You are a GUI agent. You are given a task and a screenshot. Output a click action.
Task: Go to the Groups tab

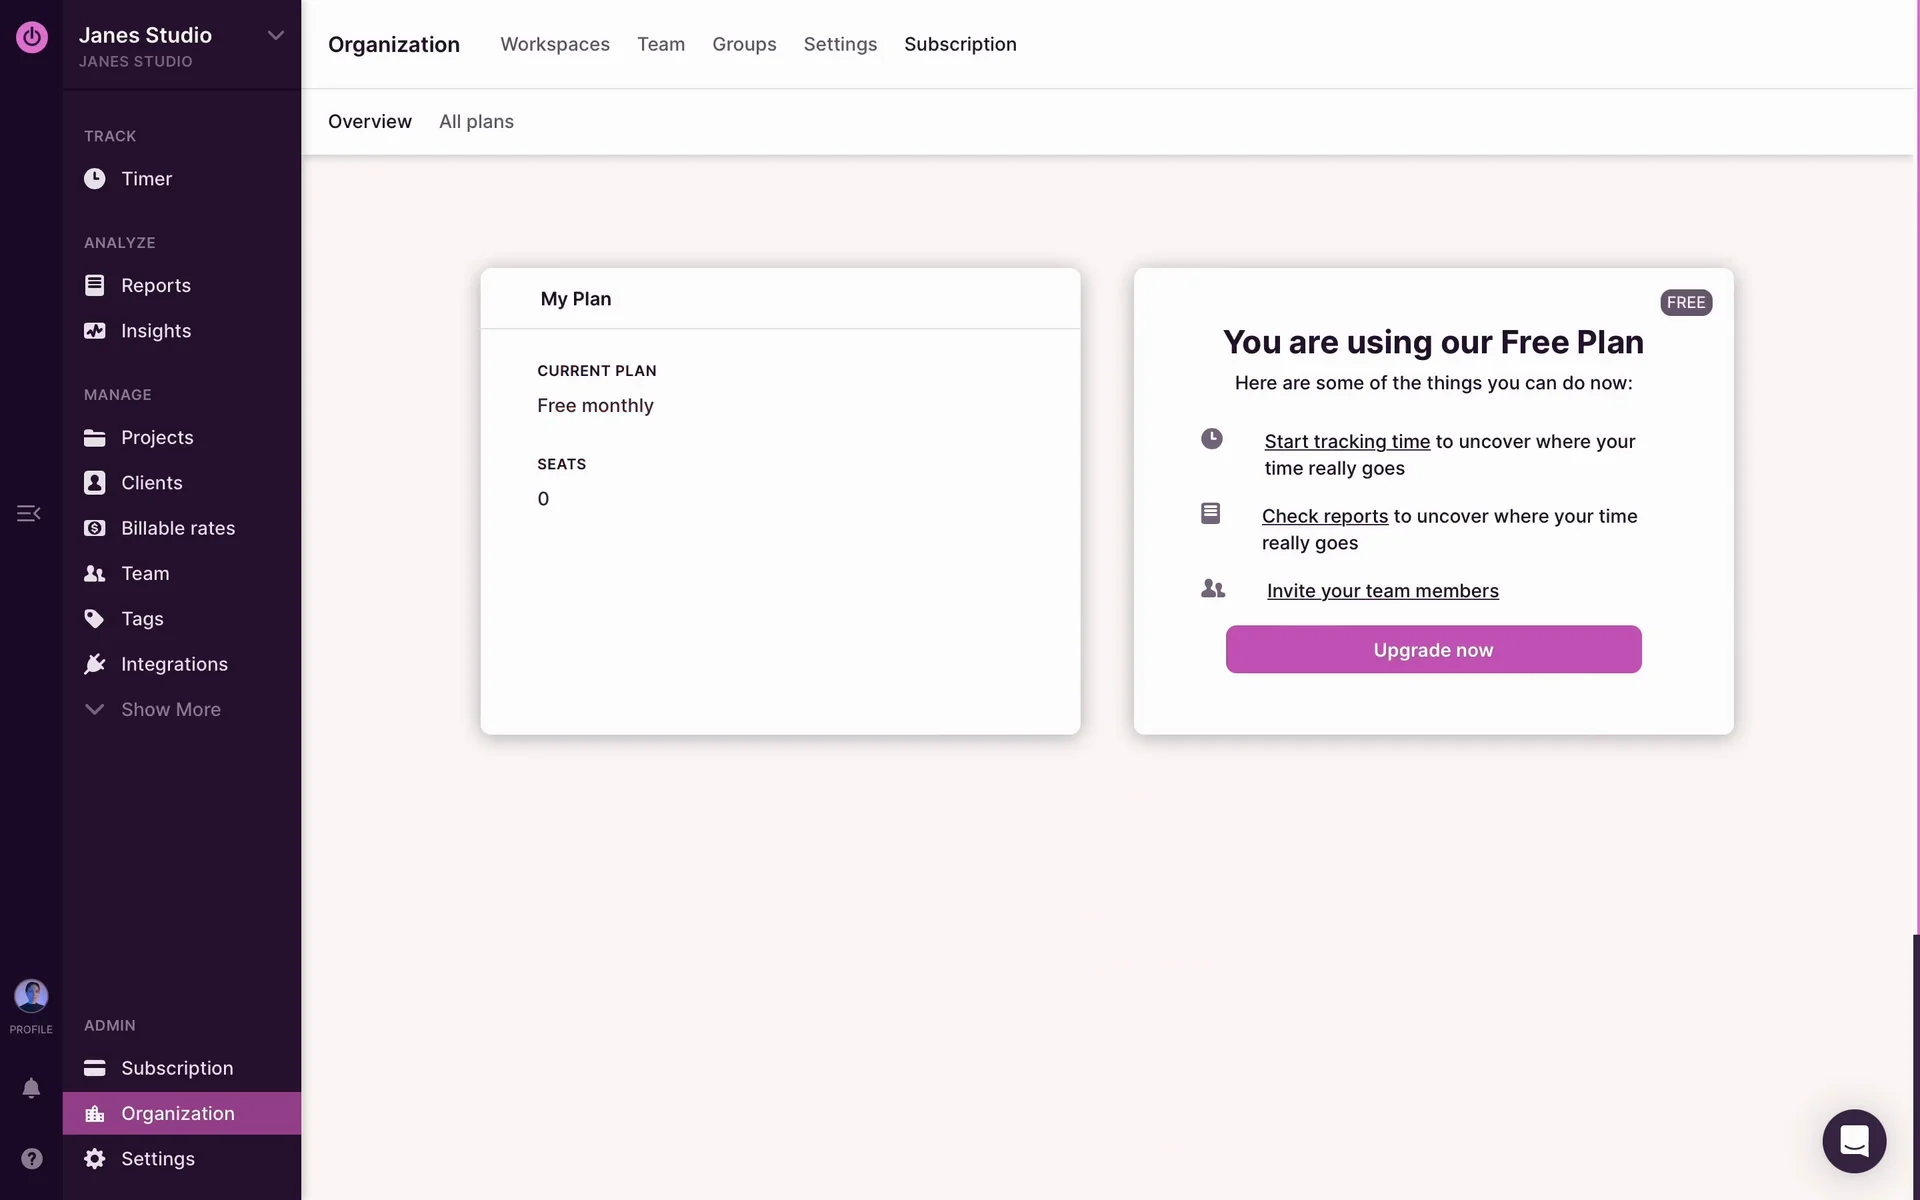(743, 45)
